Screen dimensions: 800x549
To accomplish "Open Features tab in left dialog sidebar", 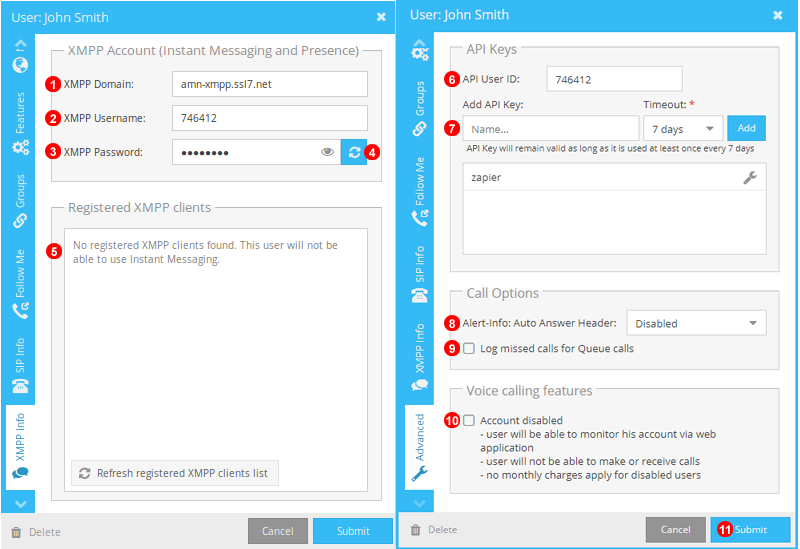I will [x=20, y=123].
